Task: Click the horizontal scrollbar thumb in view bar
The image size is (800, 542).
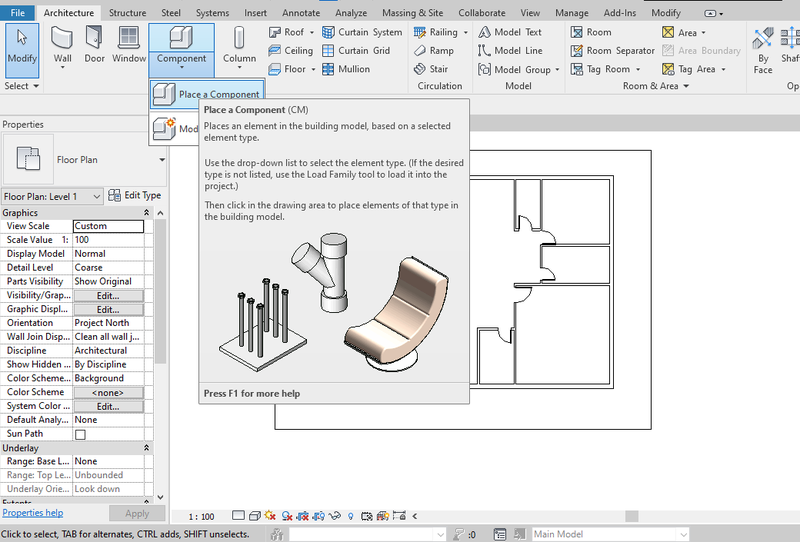Action: (632, 516)
